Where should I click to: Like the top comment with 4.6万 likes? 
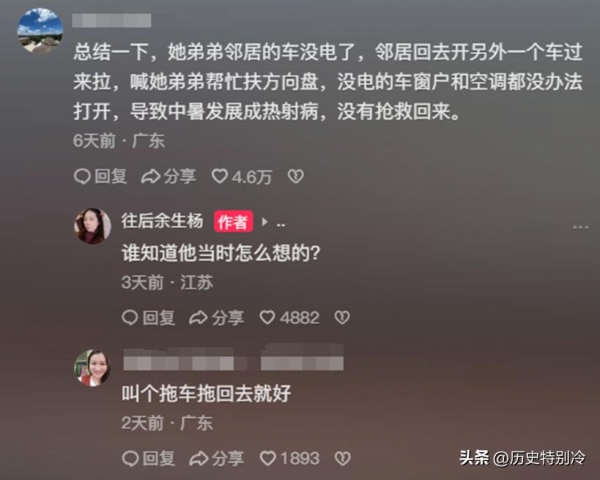[x=241, y=177]
